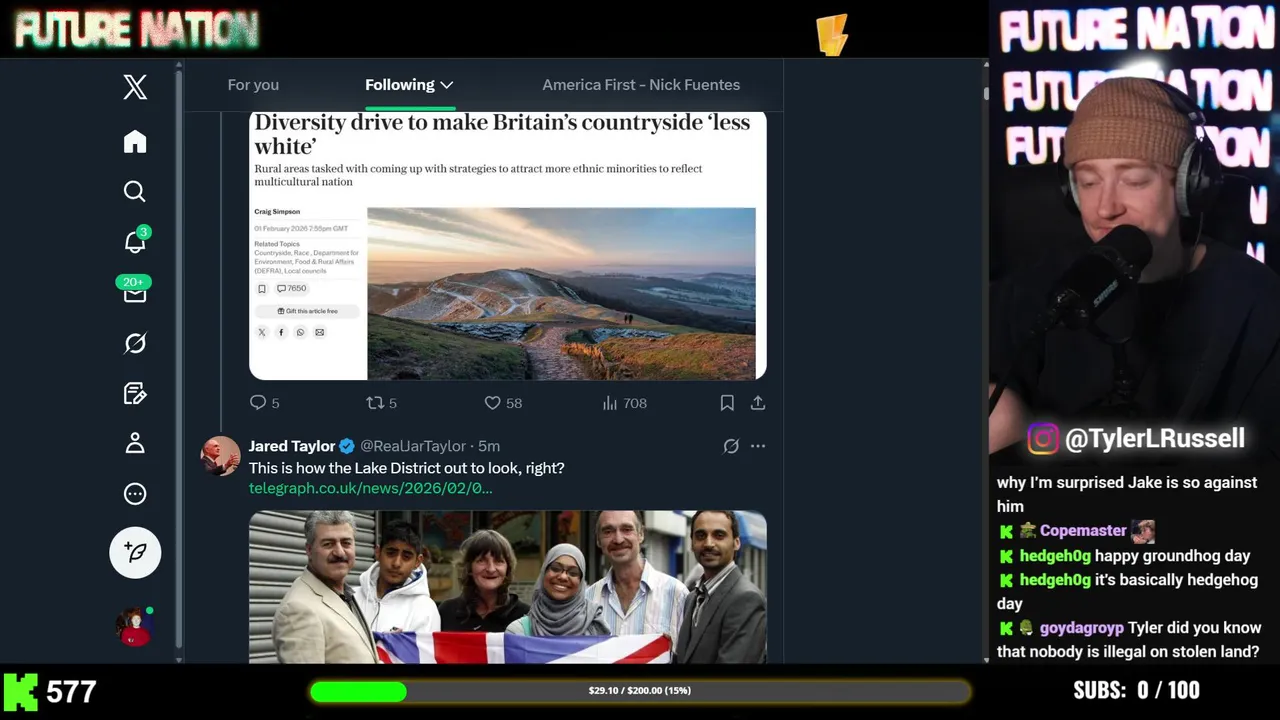The image size is (1280, 720).
Task: Go to the Home feed icon
Action: point(135,141)
